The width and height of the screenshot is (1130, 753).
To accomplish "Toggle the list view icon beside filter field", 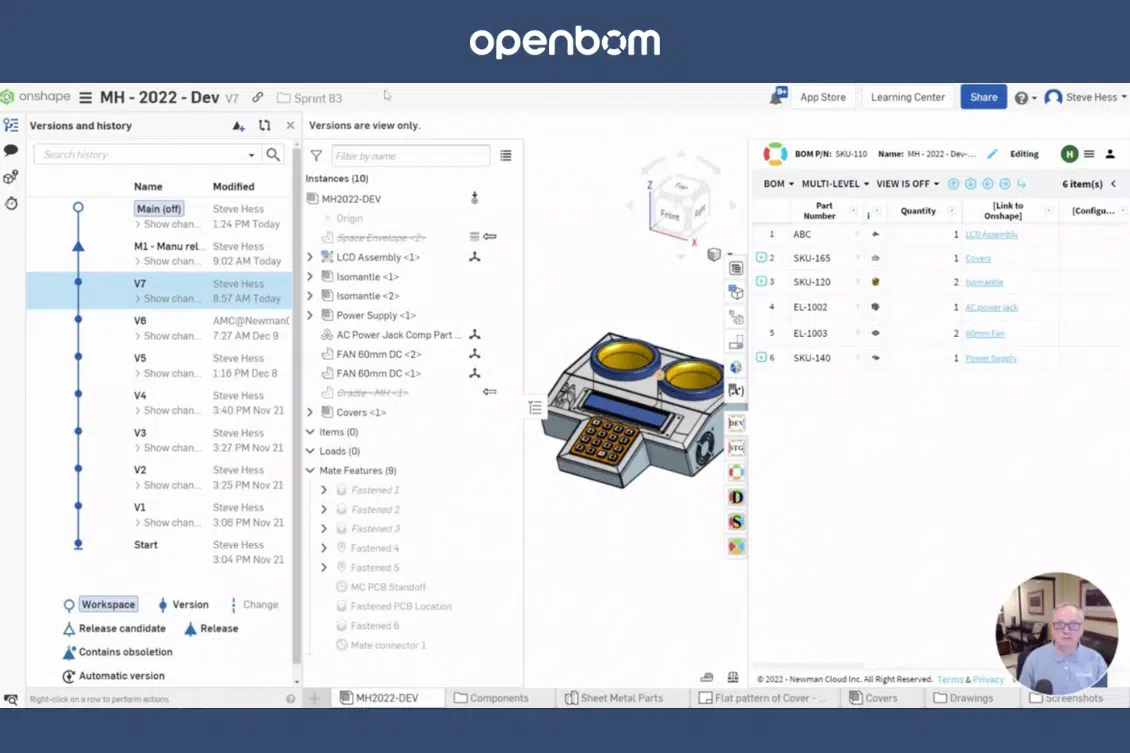I will (x=506, y=156).
